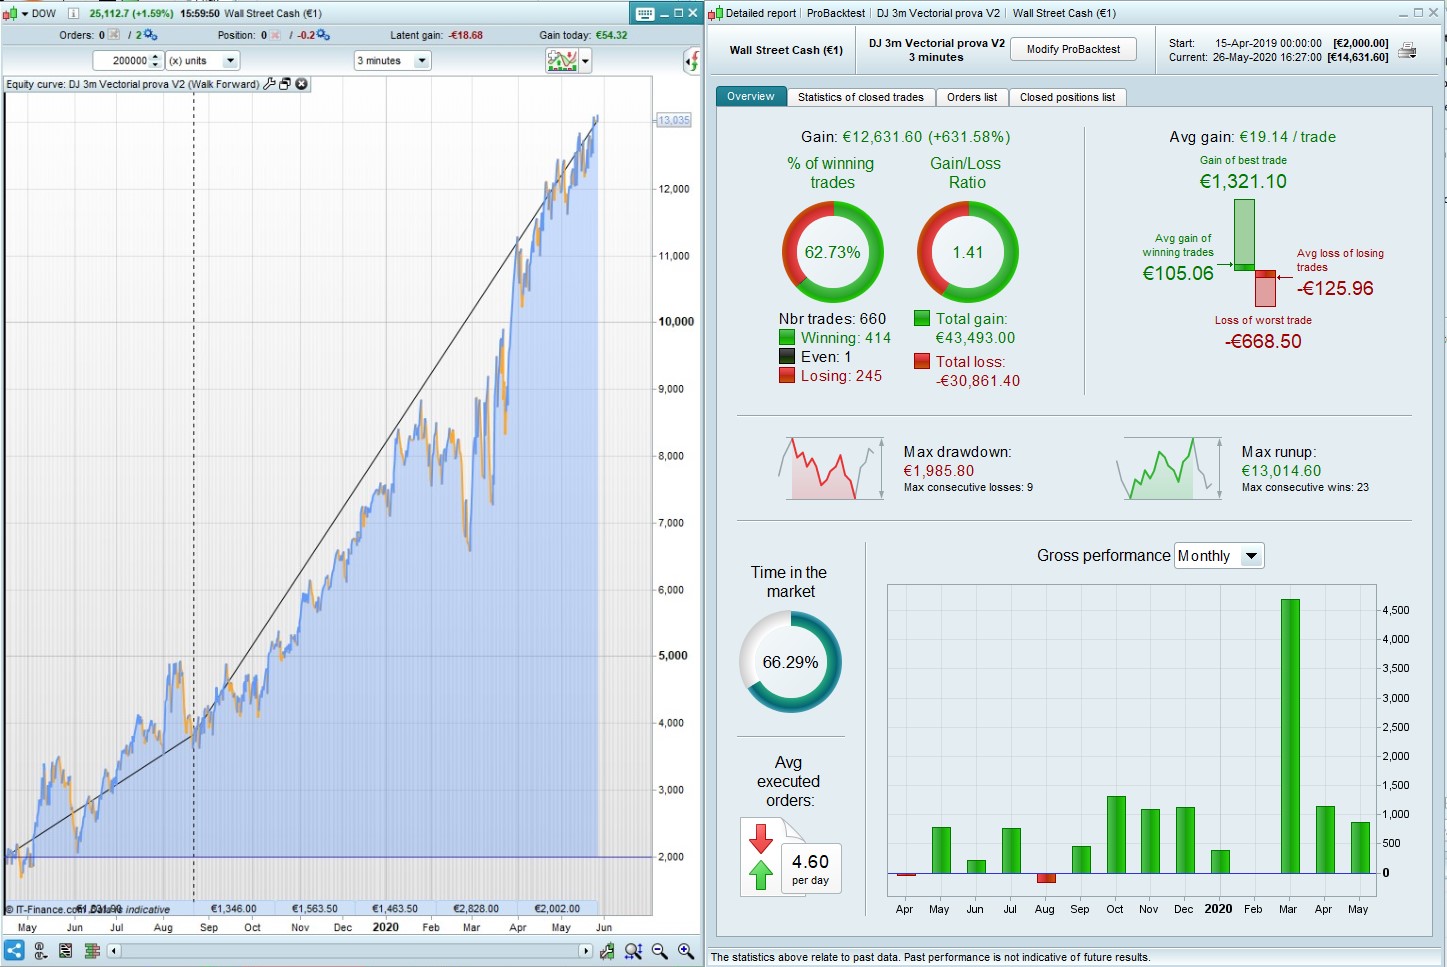Click the red-green arrows icon at the chart's right edge
Viewport: 1447px width, 967px height.
coord(692,62)
